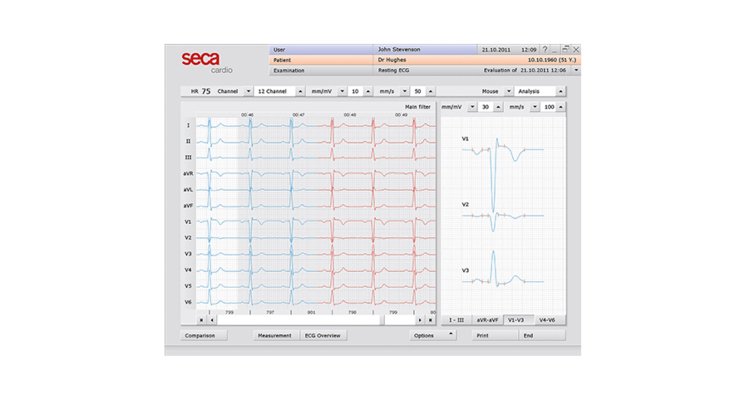745x399 pixels.
Task: Expand the Options menu button
Action: point(433,335)
